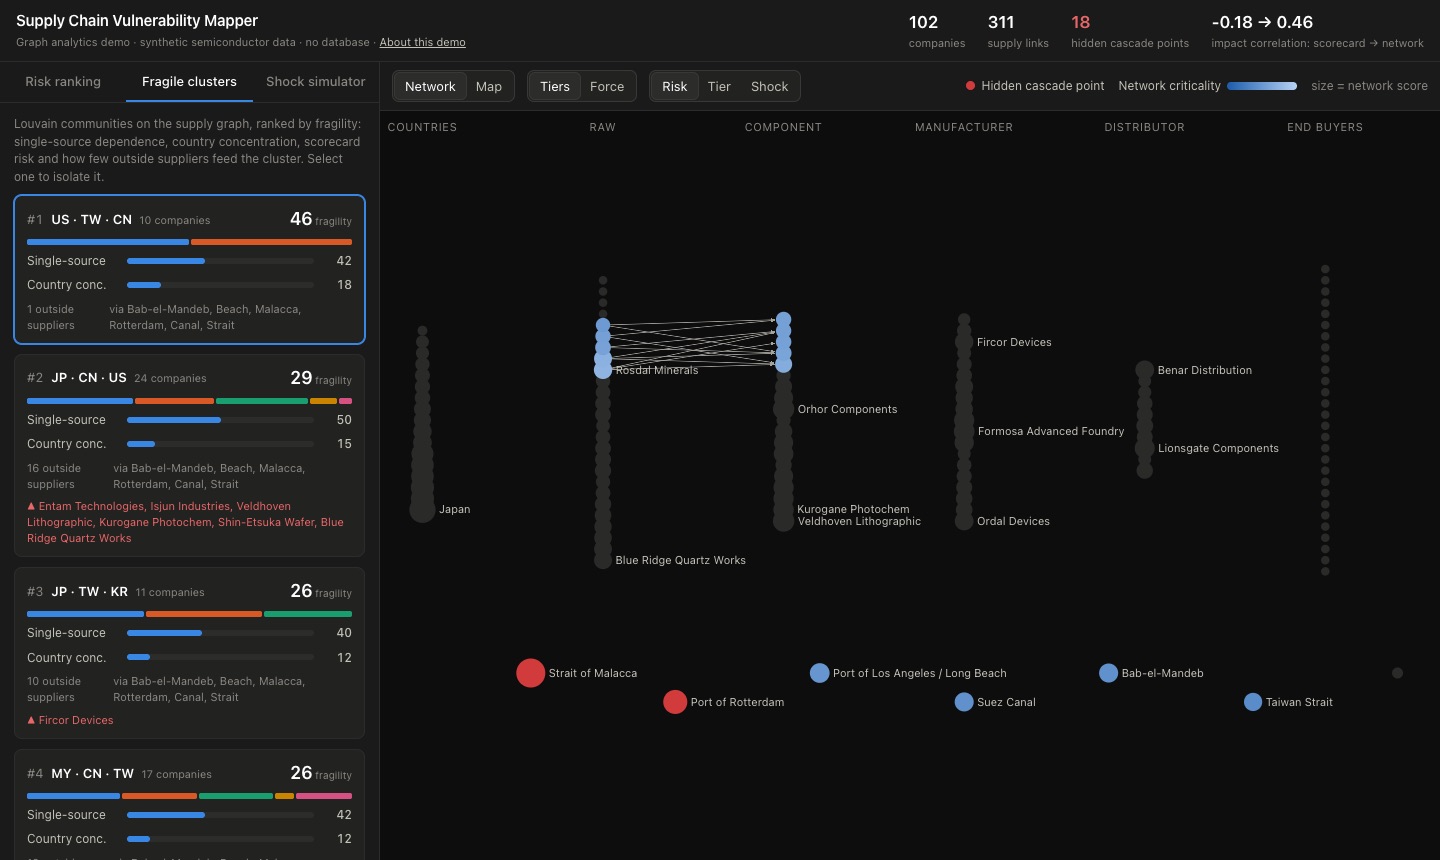Image resolution: width=1440 pixels, height=860 pixels.
Task: Switch layout to Force
Action: coord(607,86)
